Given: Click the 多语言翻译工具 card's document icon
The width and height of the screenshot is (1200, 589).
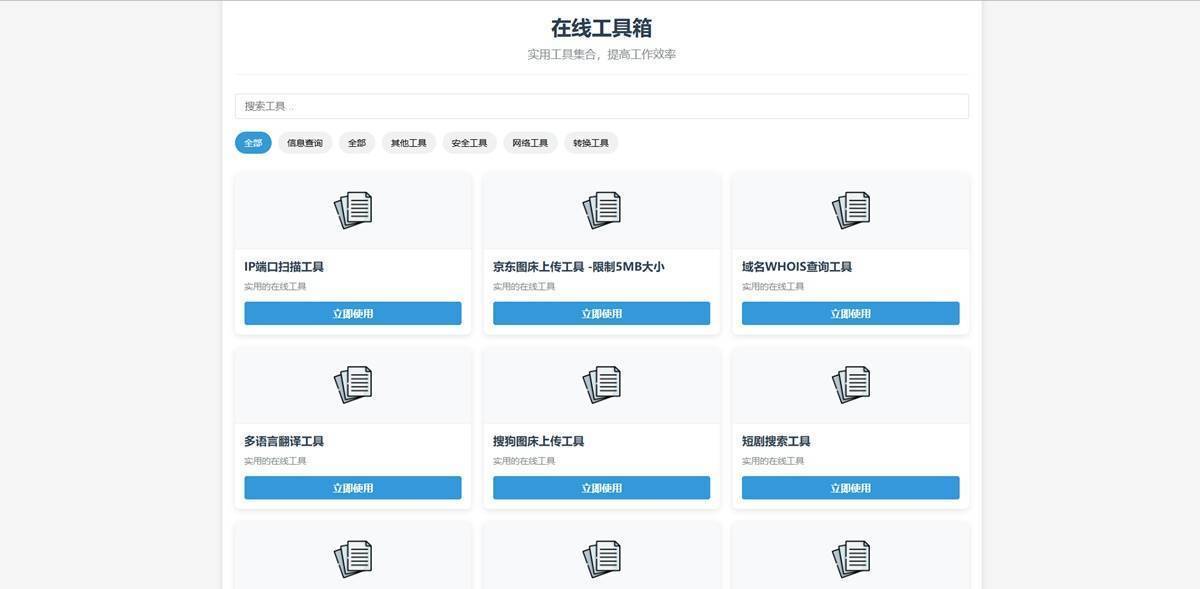Looking at the screenshot, I should (353, 385).
